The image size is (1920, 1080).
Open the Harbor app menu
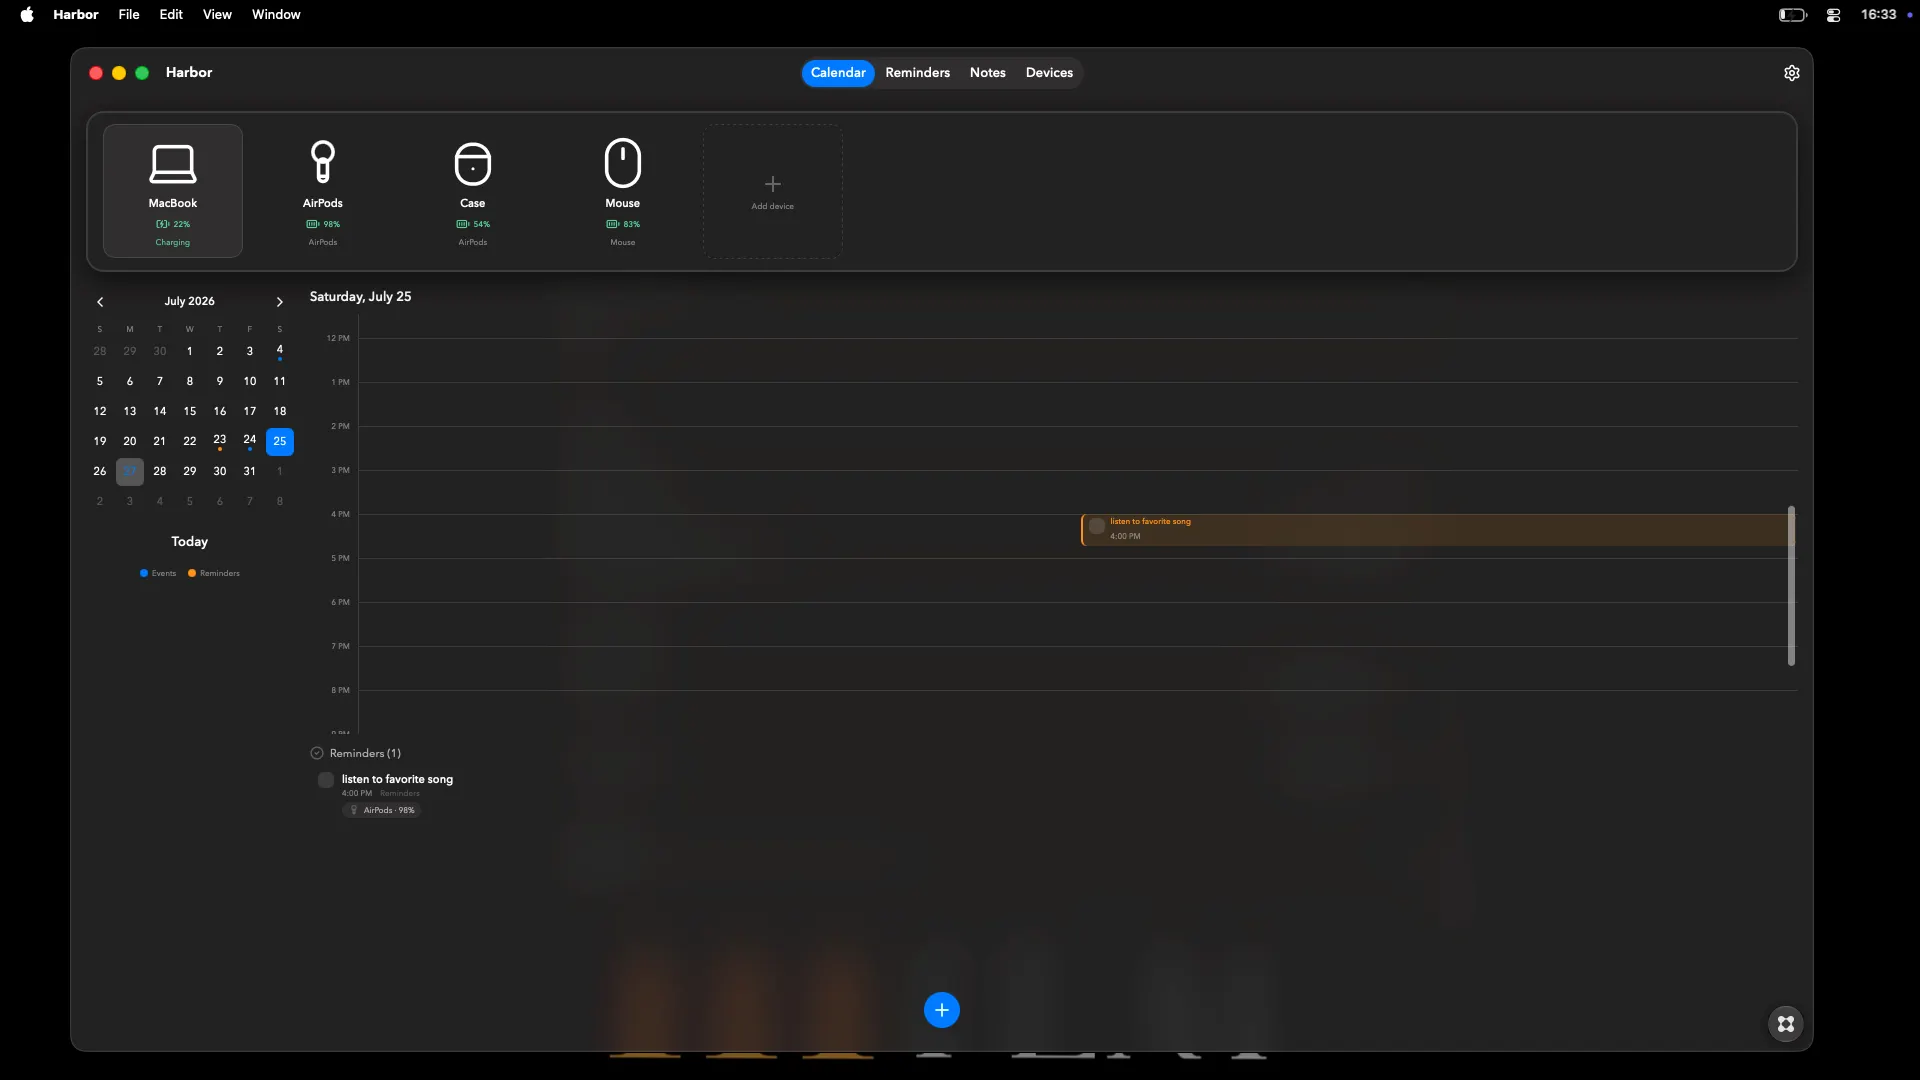[76, 14]
